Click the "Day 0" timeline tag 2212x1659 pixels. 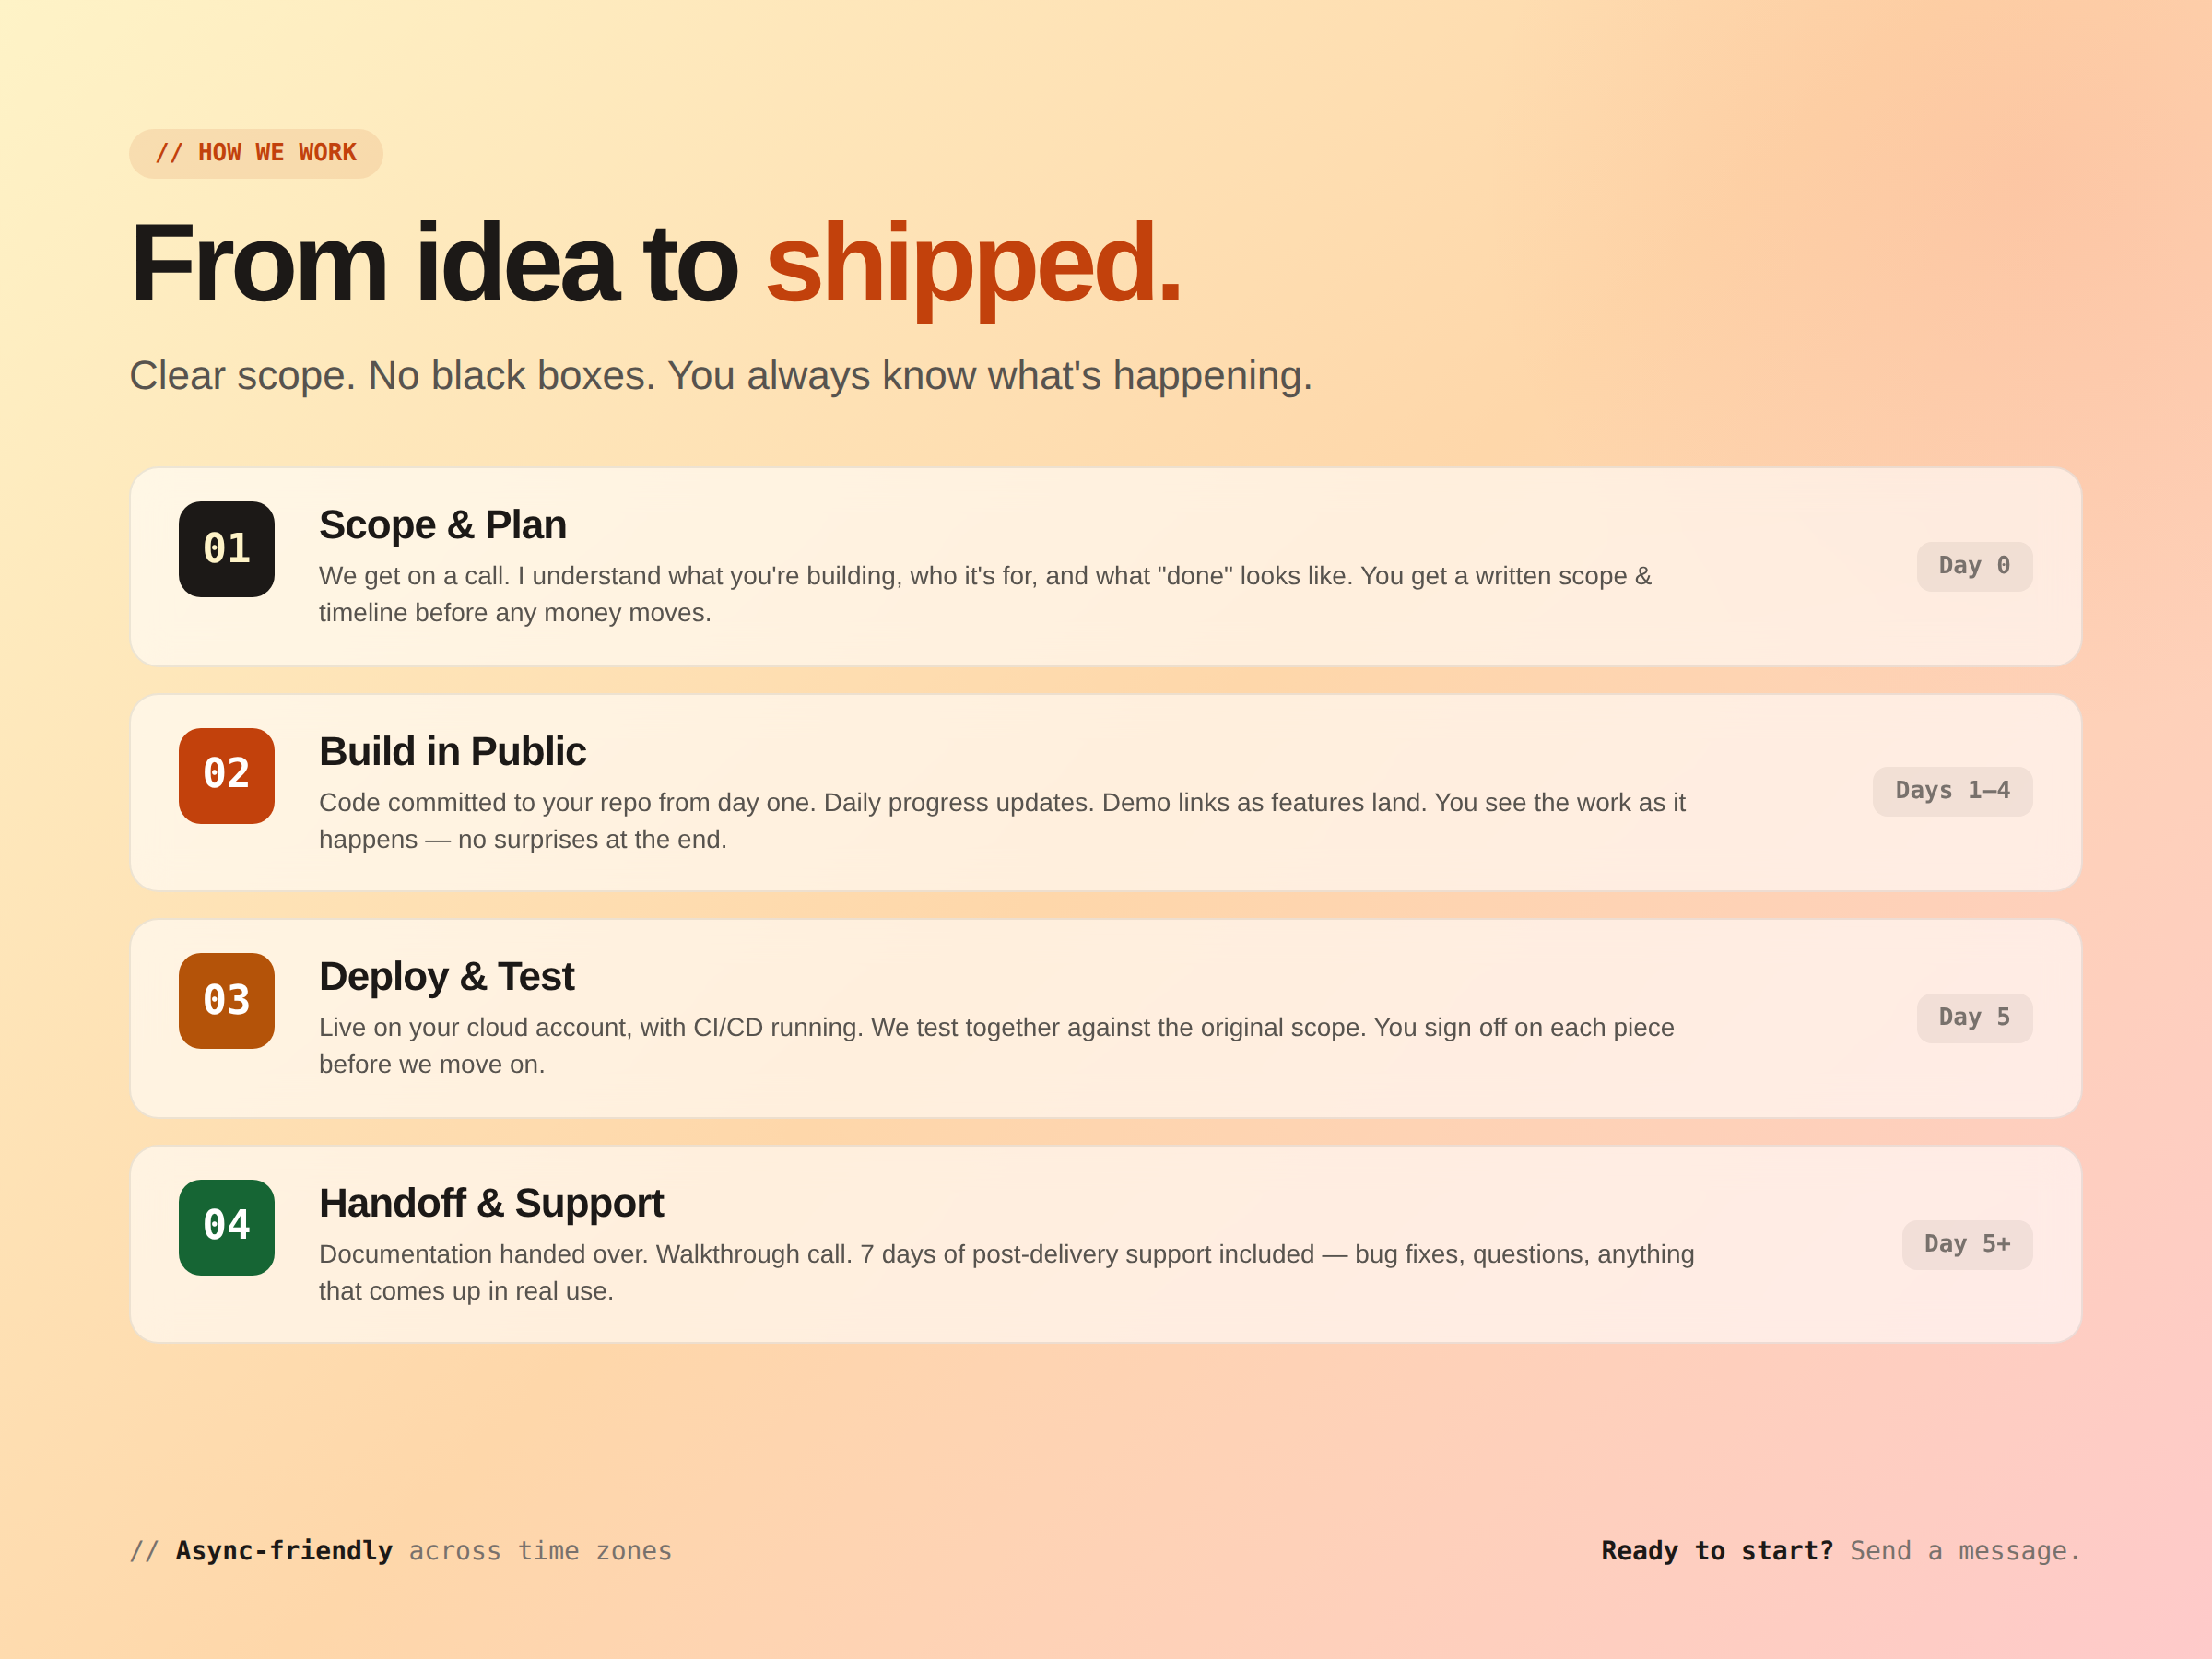[x=1974, y=566]
